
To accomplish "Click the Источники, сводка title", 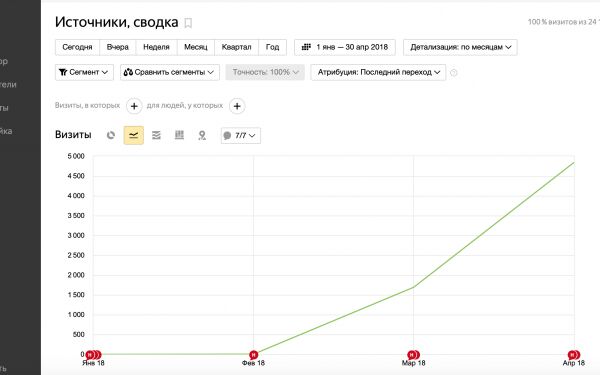I will (117, 22).
